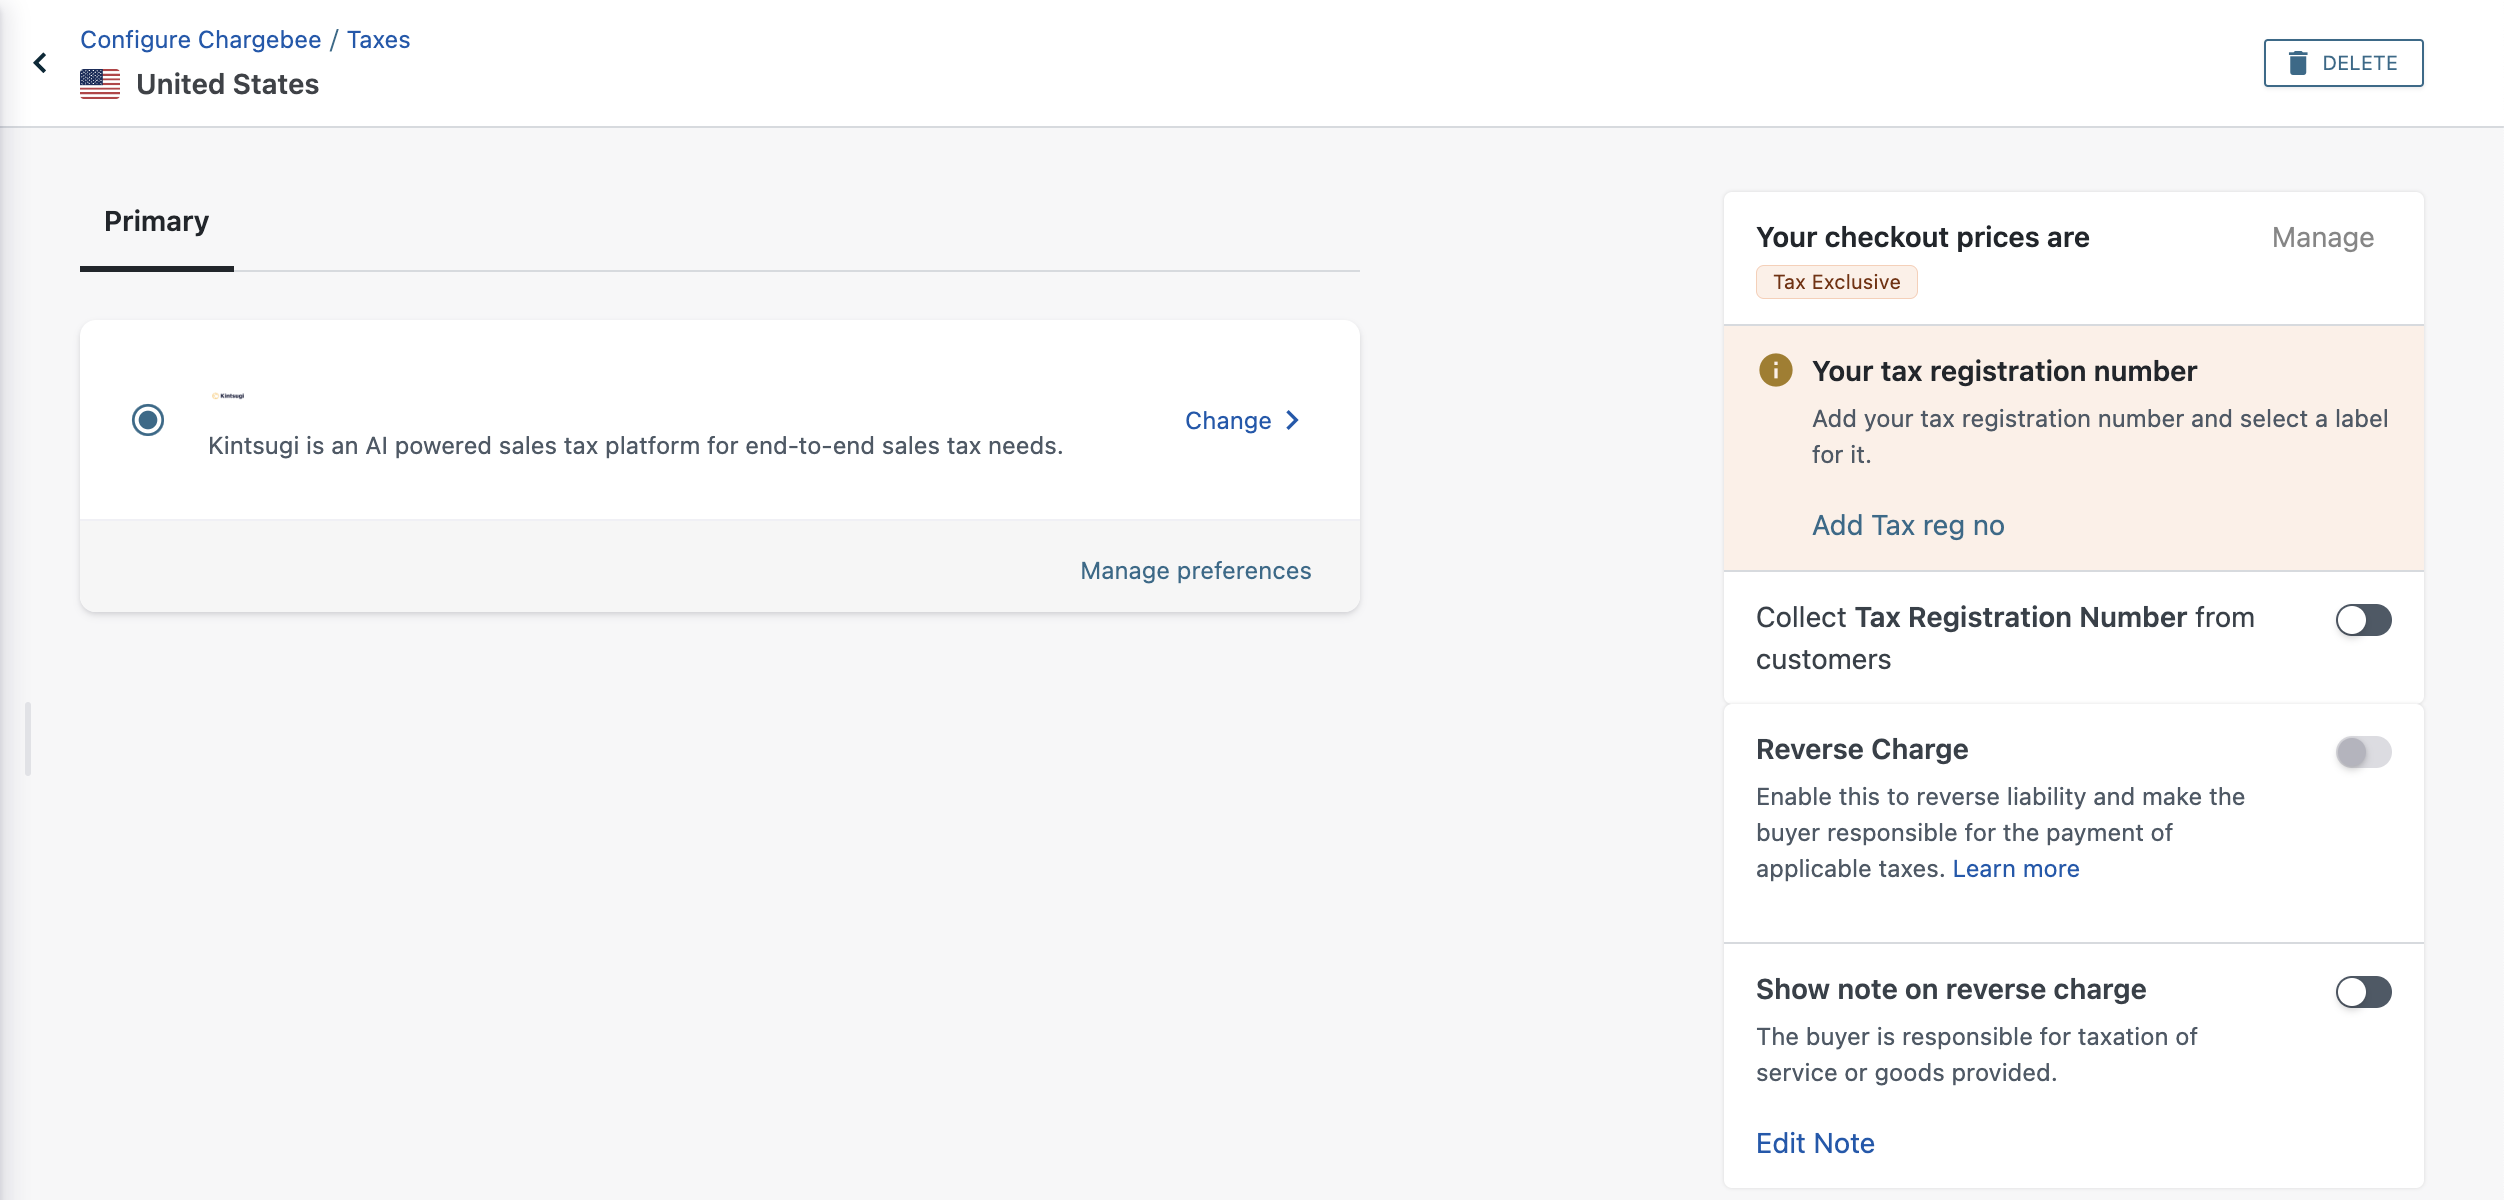Click the Change link for tax provider
Viewport: 2504px width, 1200px height.
click(x=1228, y=421)
